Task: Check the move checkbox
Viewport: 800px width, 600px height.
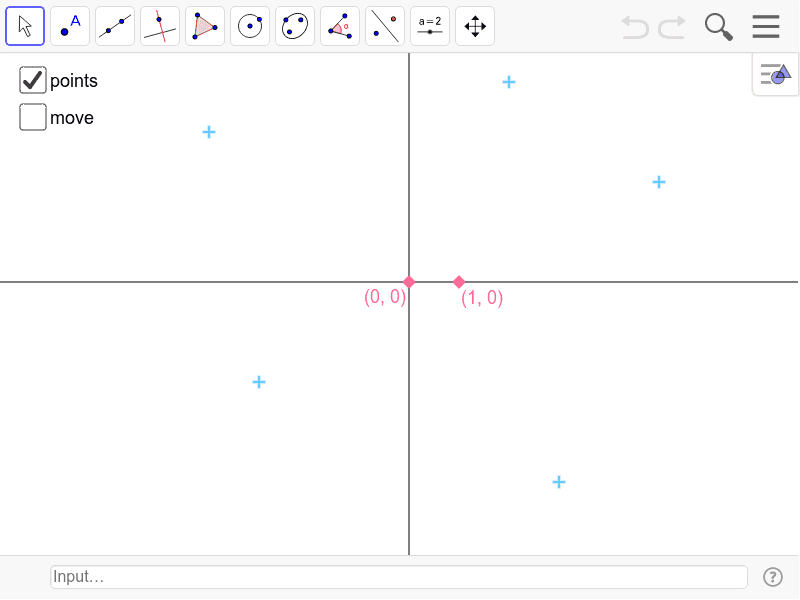Action: [x=33, y=117]
